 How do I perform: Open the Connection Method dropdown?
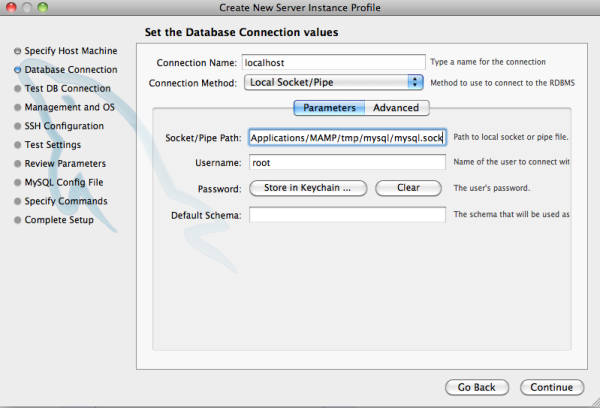click(334, 82)
